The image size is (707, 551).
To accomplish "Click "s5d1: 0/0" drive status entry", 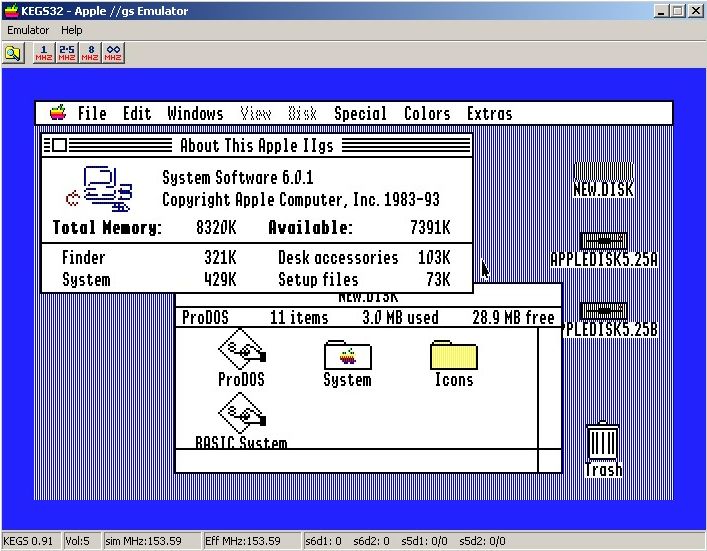I will coord(424,541).
